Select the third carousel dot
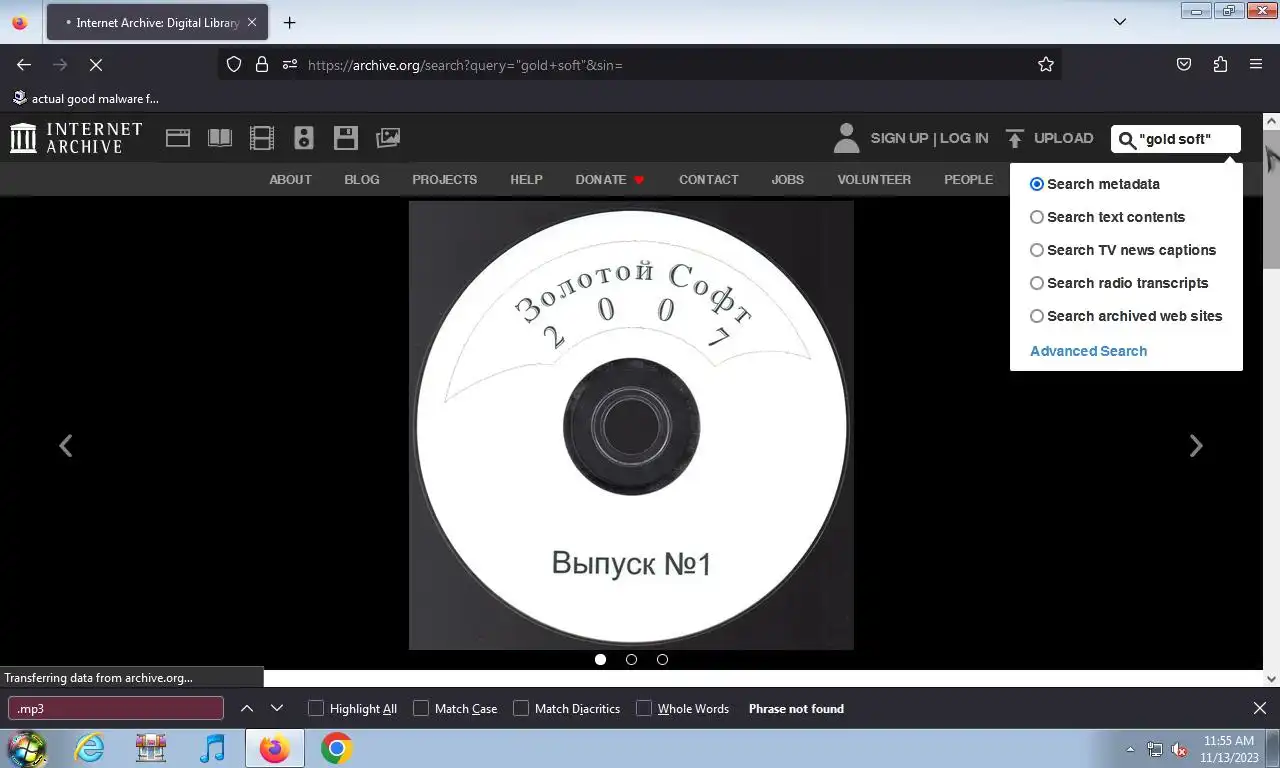Viewport: 1280px width, 768px height. 662,659
